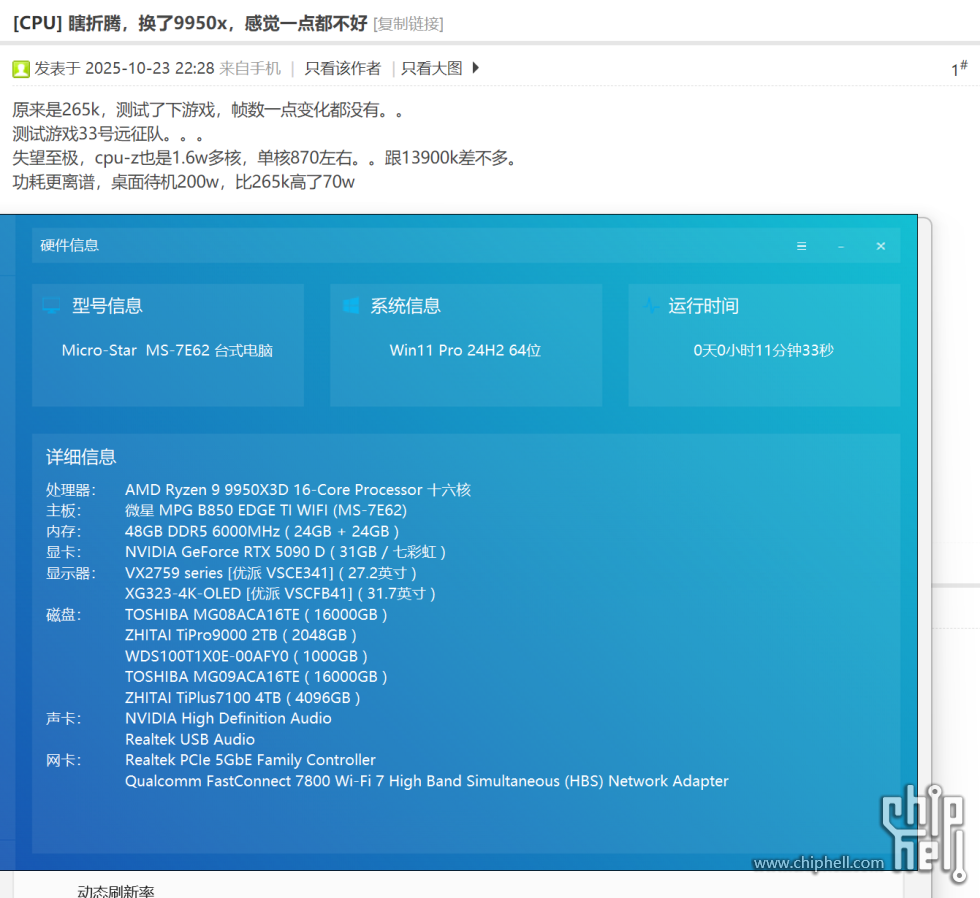Select the 只看大图 option
This screenshot has width=980, height=898.
point(432,68)
